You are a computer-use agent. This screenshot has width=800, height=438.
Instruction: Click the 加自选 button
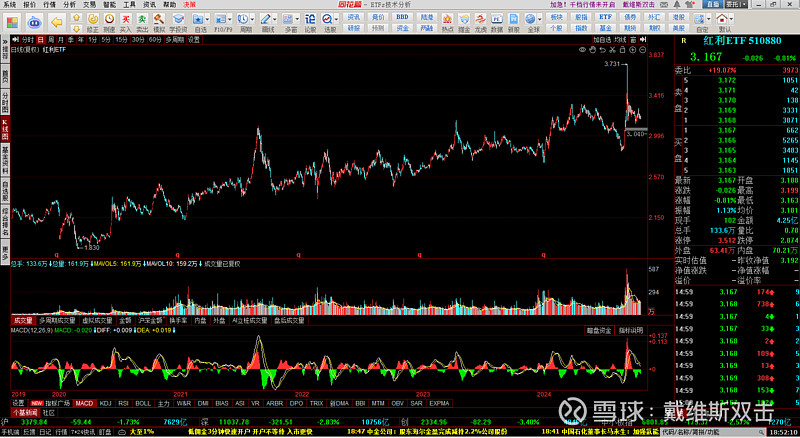click(x=602, y=39)
